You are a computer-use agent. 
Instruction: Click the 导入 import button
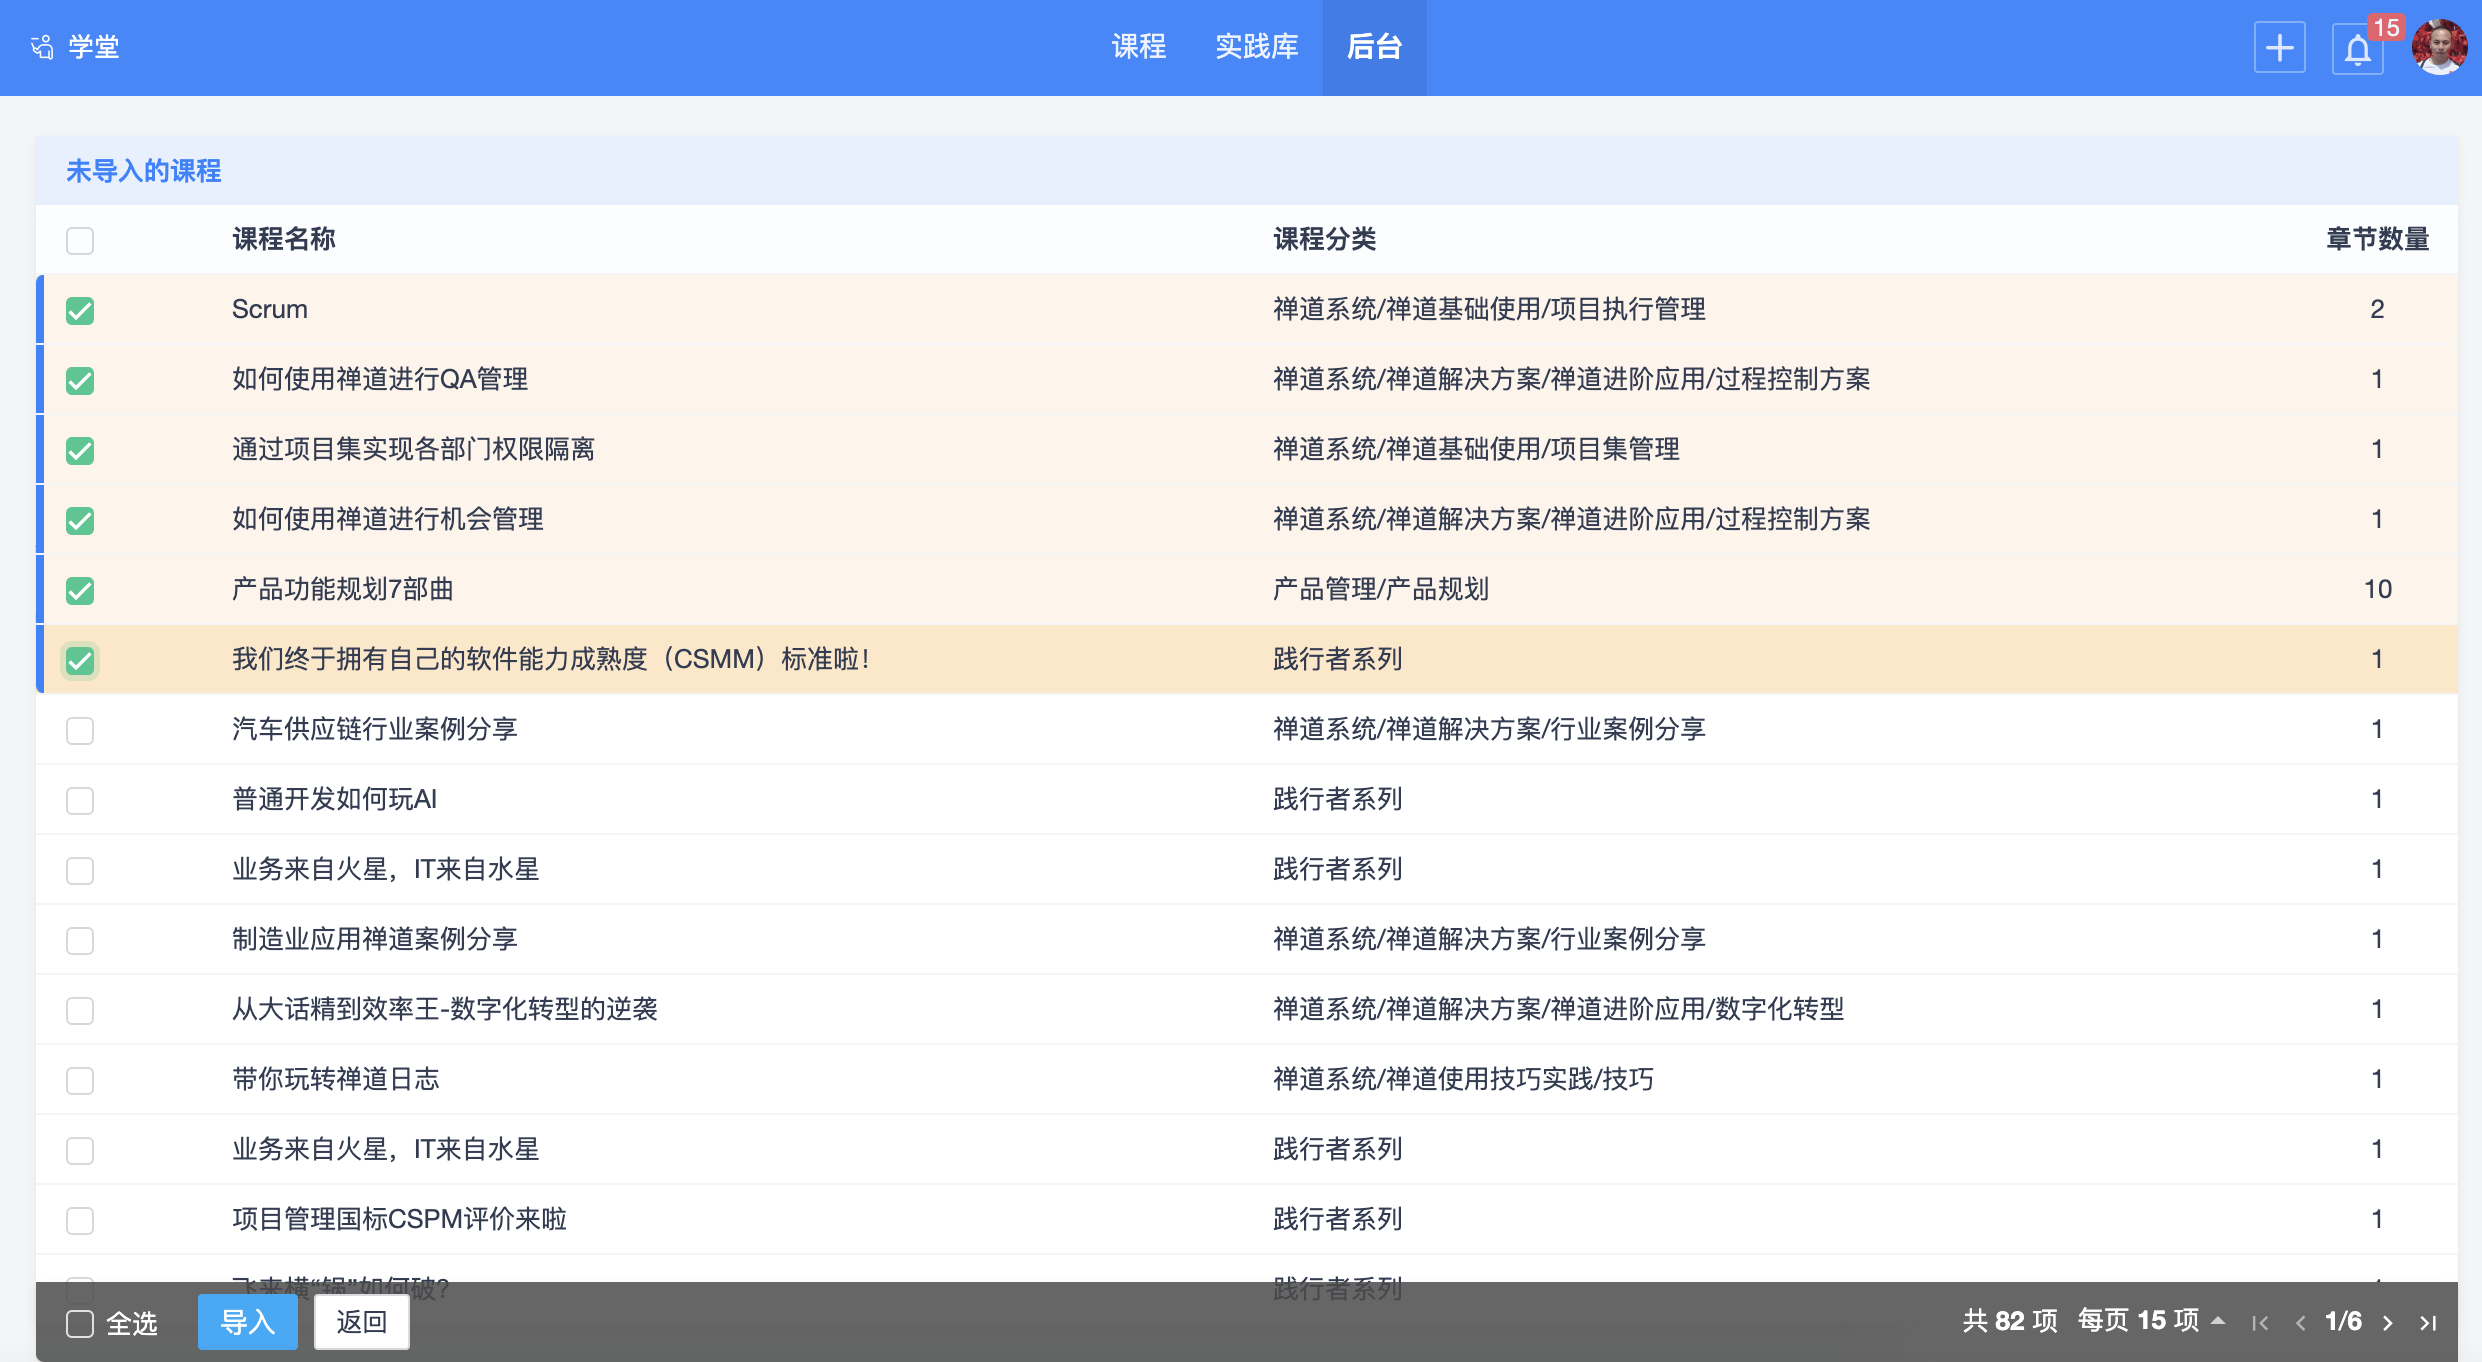click(x=247, y=1322)
